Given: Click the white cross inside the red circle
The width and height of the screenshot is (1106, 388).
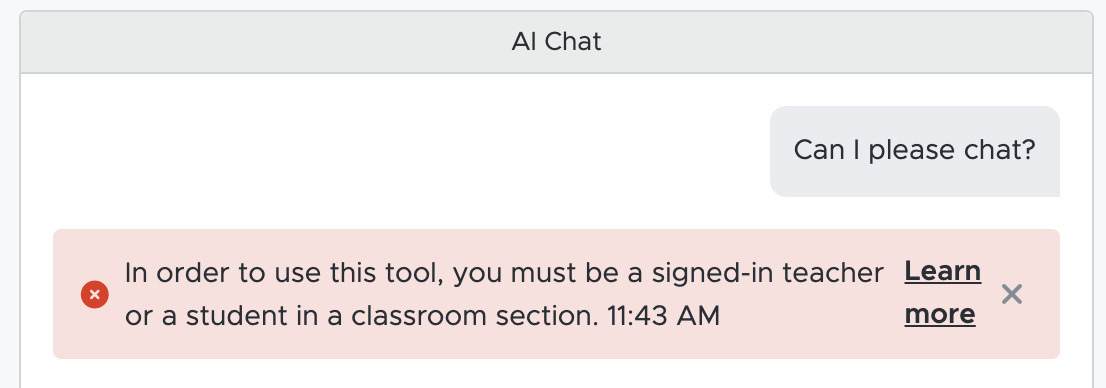Looking at the screenshot, I should (x=95, y=294).
